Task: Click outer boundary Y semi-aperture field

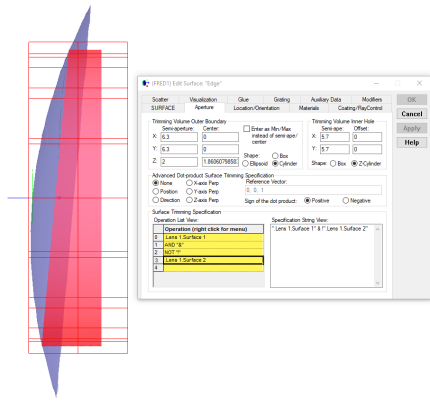Action: click(179, 149)
